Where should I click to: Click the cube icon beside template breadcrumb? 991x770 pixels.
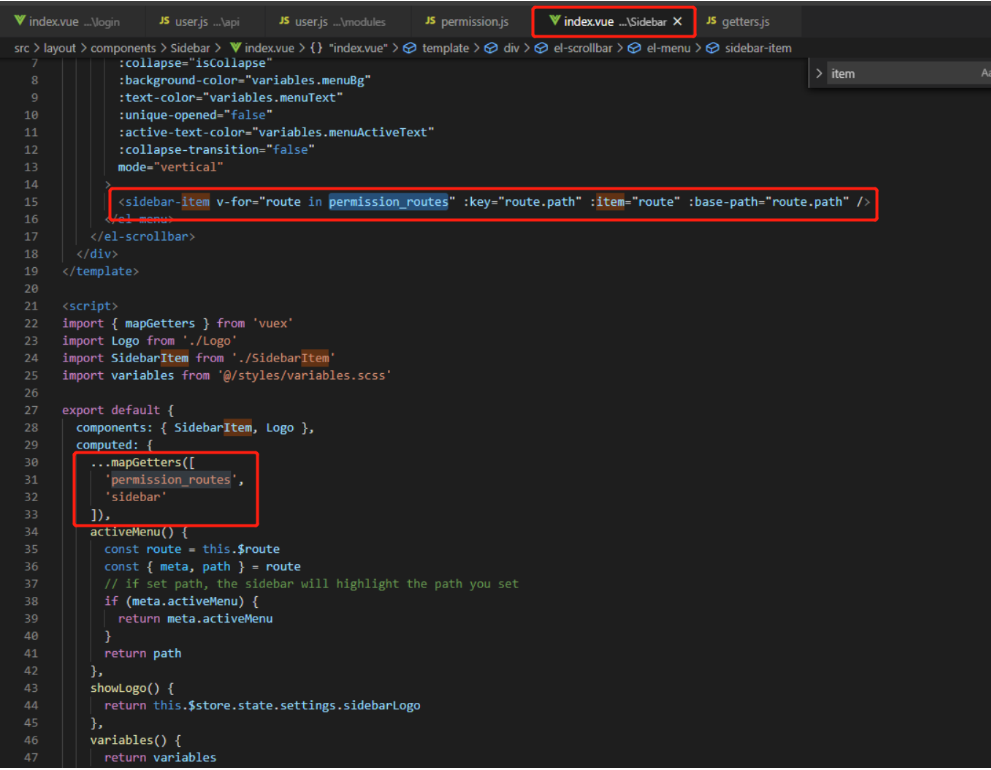[410, 48]
